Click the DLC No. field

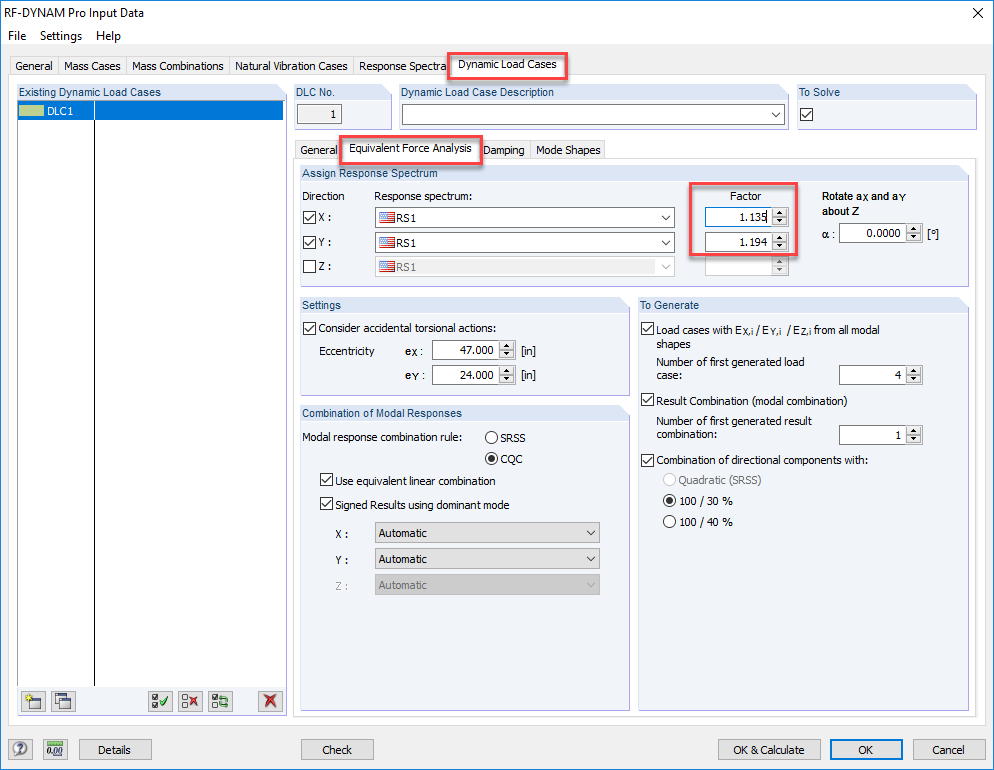pyautogui.click(x=320, y=115)
